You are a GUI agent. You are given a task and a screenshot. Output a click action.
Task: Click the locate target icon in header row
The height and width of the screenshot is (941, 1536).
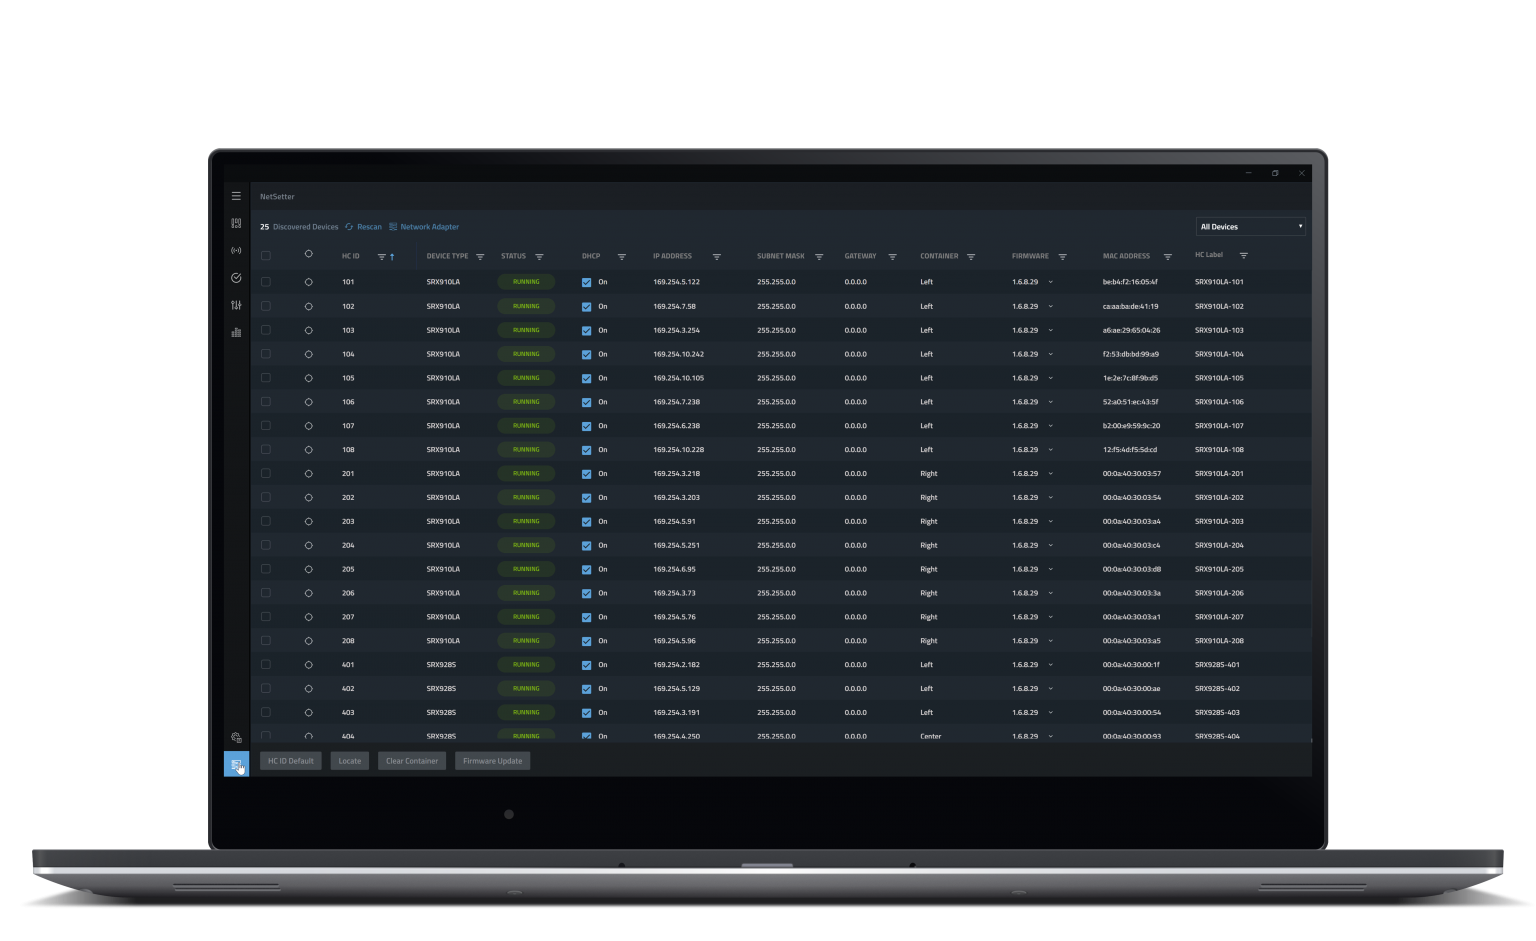(308, 254)
